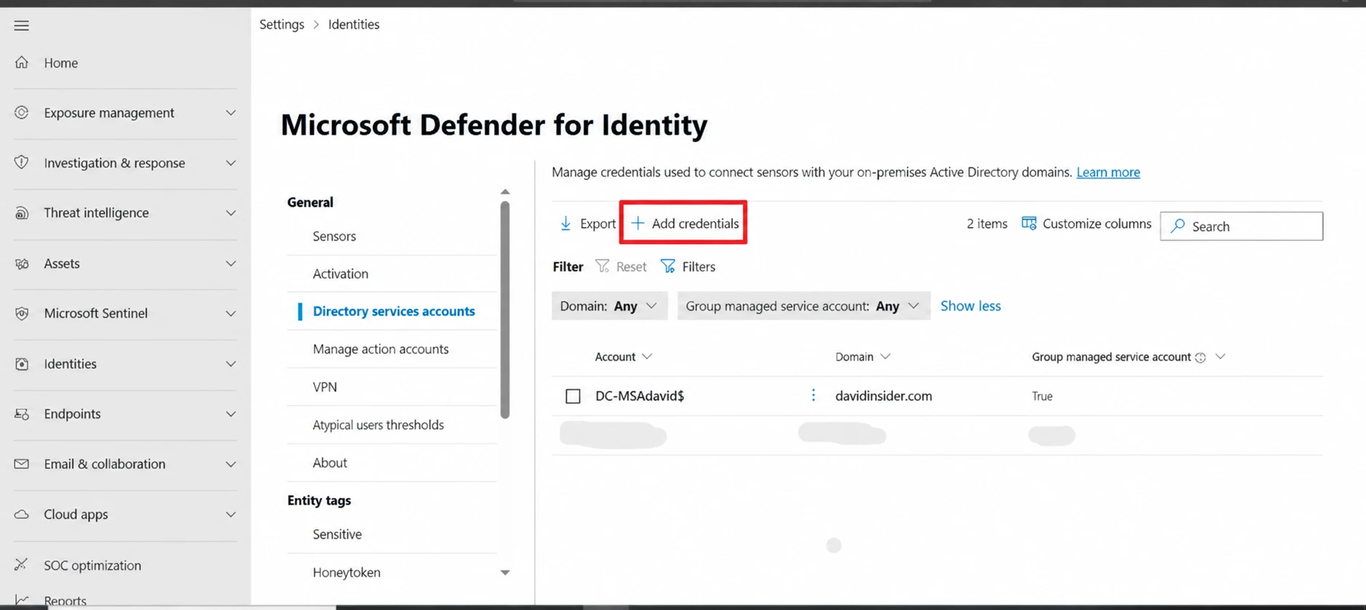
Task: Click the Threat intelligence icon
Action: point(22,213)
